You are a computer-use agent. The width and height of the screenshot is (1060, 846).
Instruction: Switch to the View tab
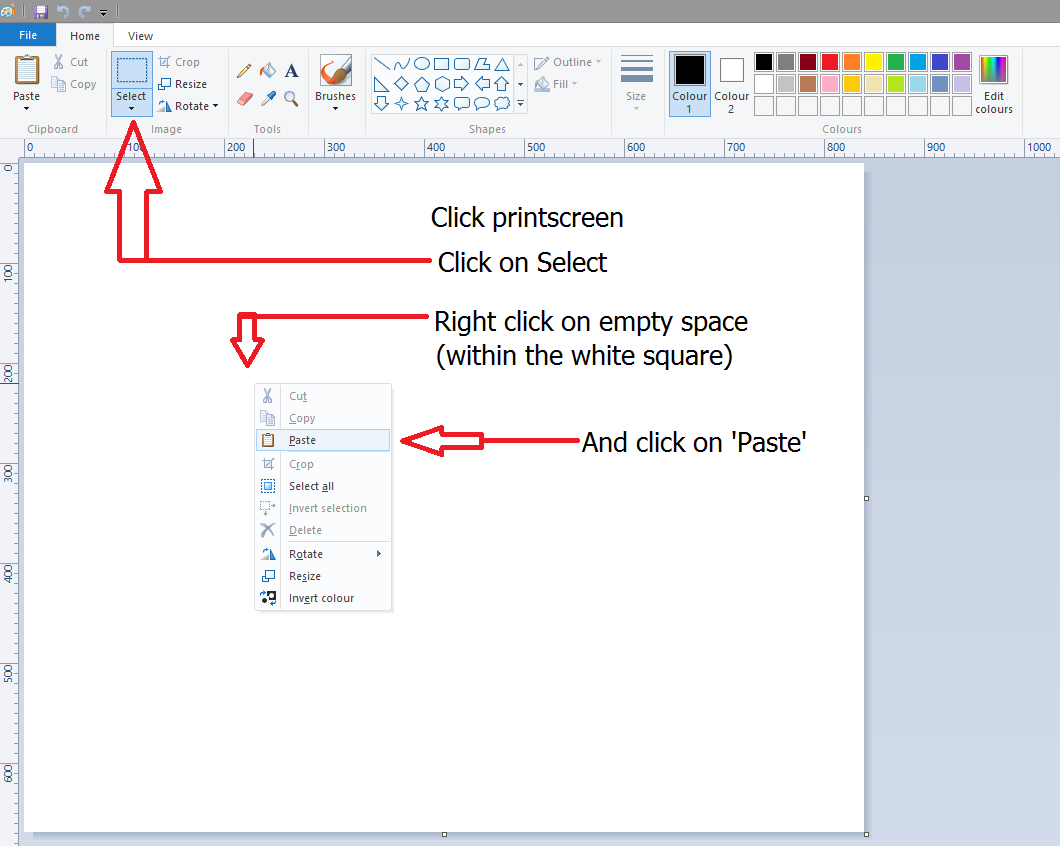tap(140, 36)
